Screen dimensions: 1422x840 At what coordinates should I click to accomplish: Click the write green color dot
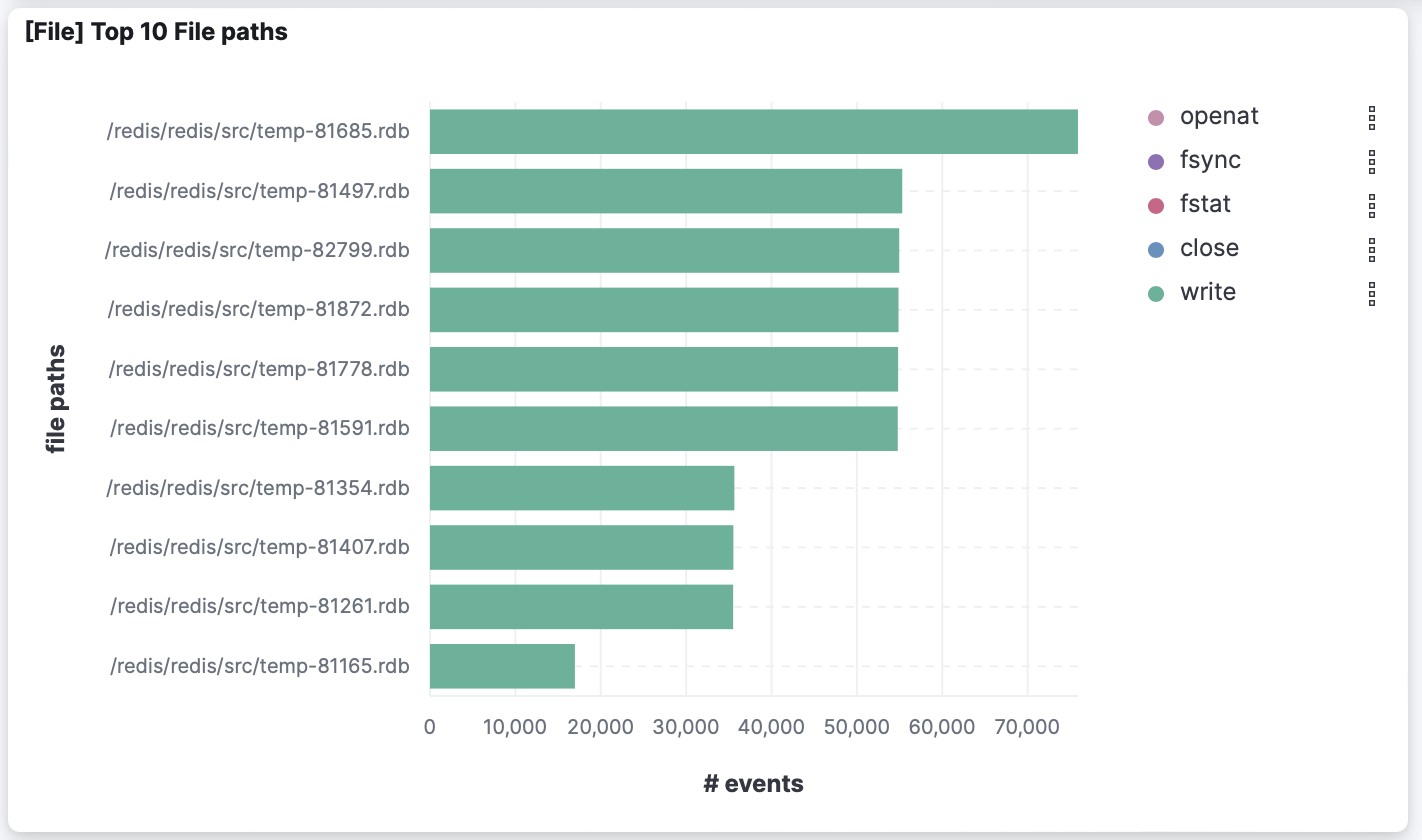click(1156, 294)
